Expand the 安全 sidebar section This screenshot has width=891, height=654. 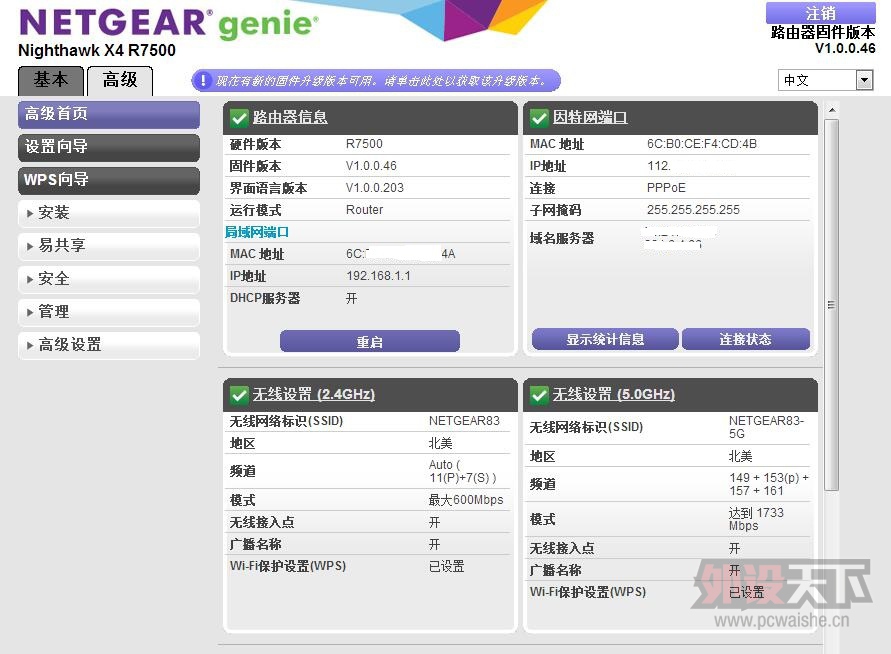click(109, 279)
